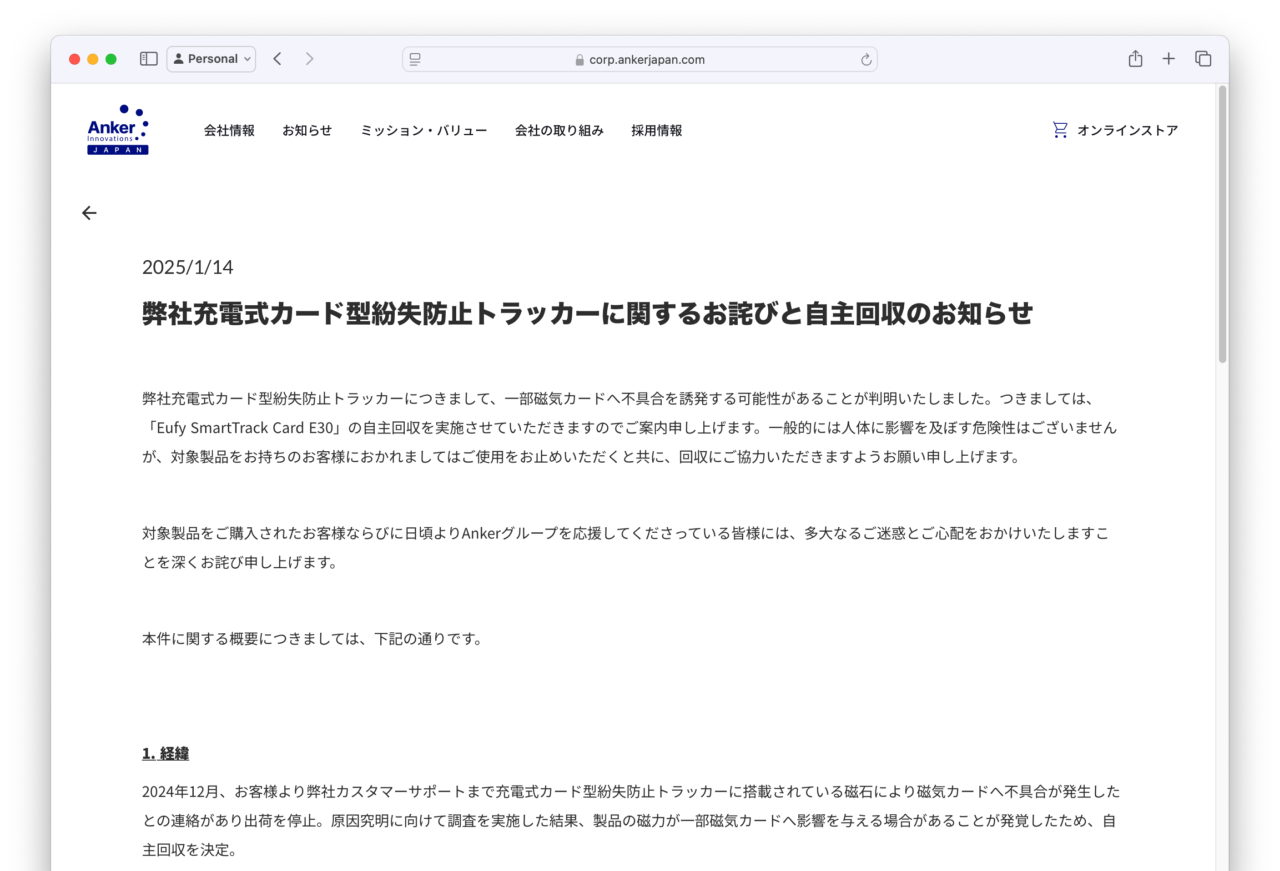Click the Anker Innovations Japan logo
Image resolution: width=1280 pixels, height=871 pixels.
(118, 130)
